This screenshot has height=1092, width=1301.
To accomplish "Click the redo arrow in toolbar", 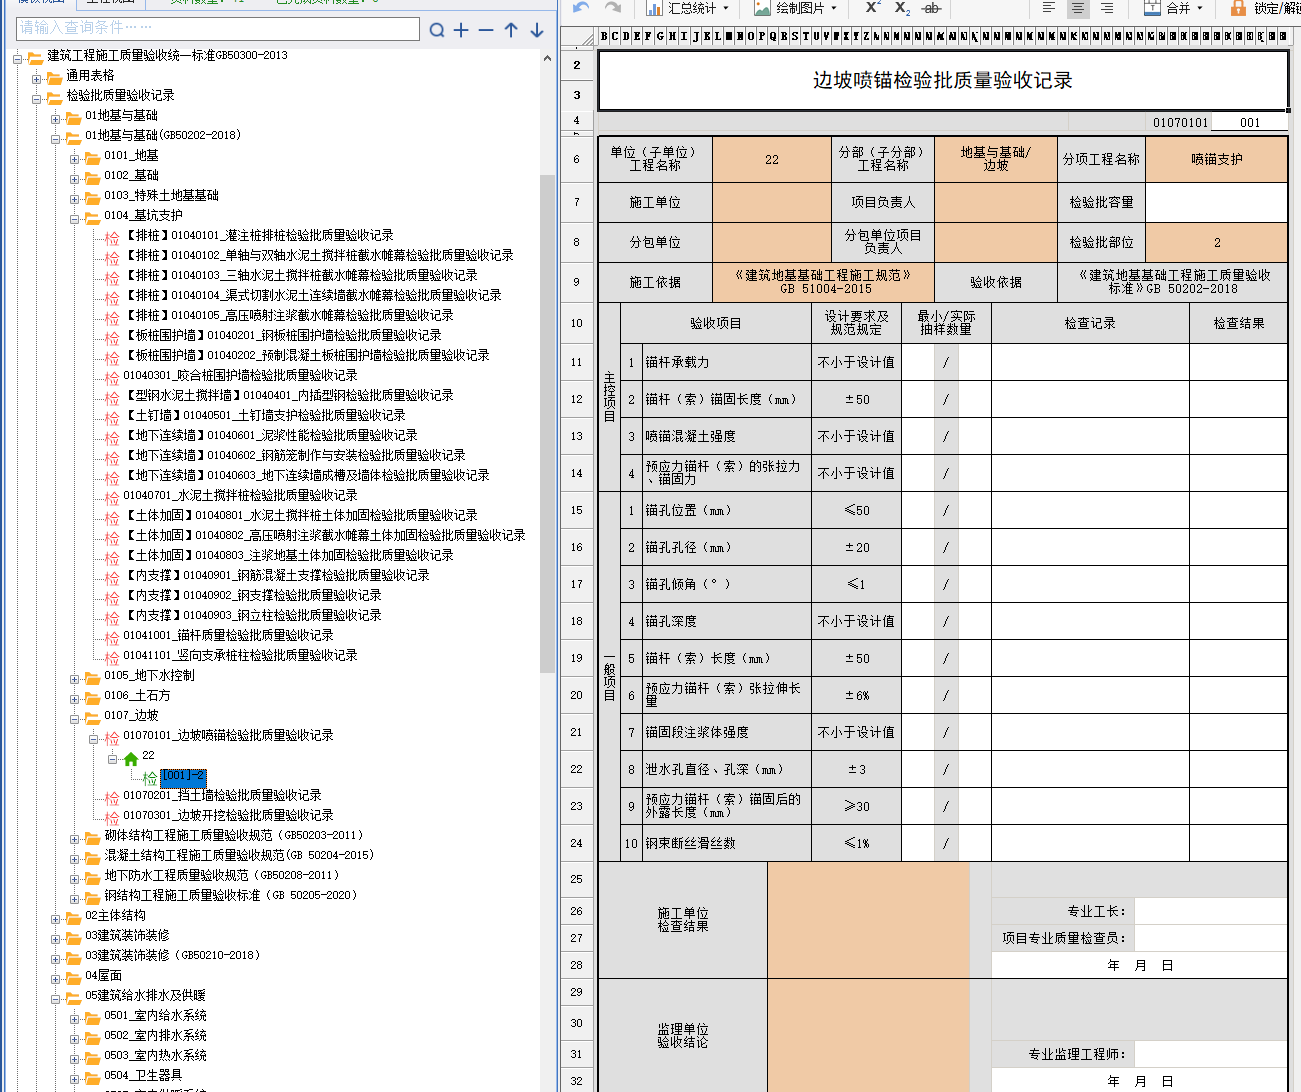I will (613, 7).
